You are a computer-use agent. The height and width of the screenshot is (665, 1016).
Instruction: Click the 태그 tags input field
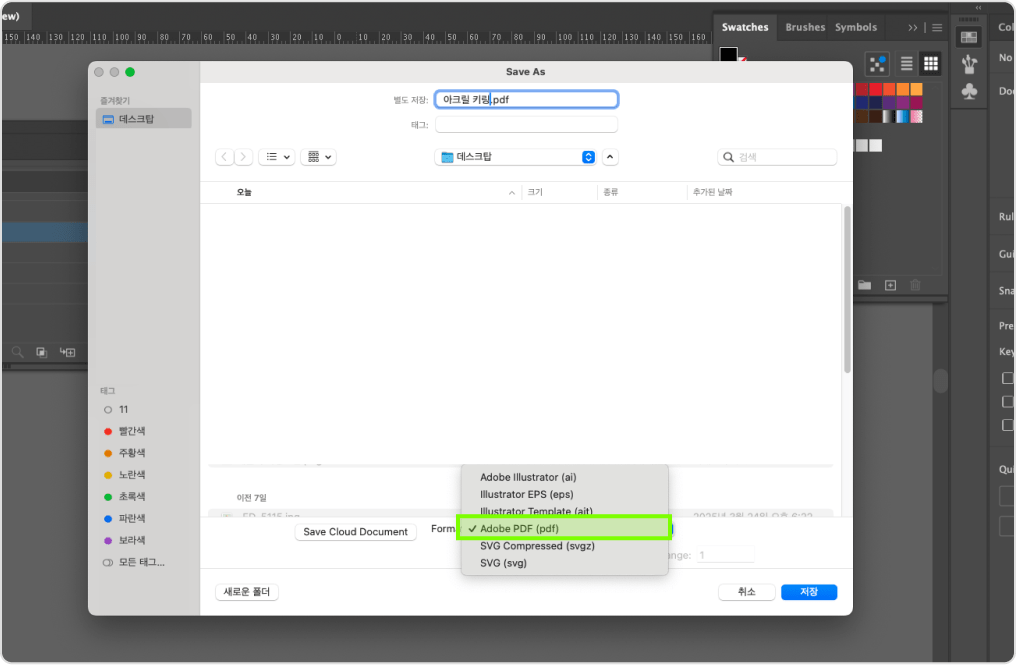[526, 125]
